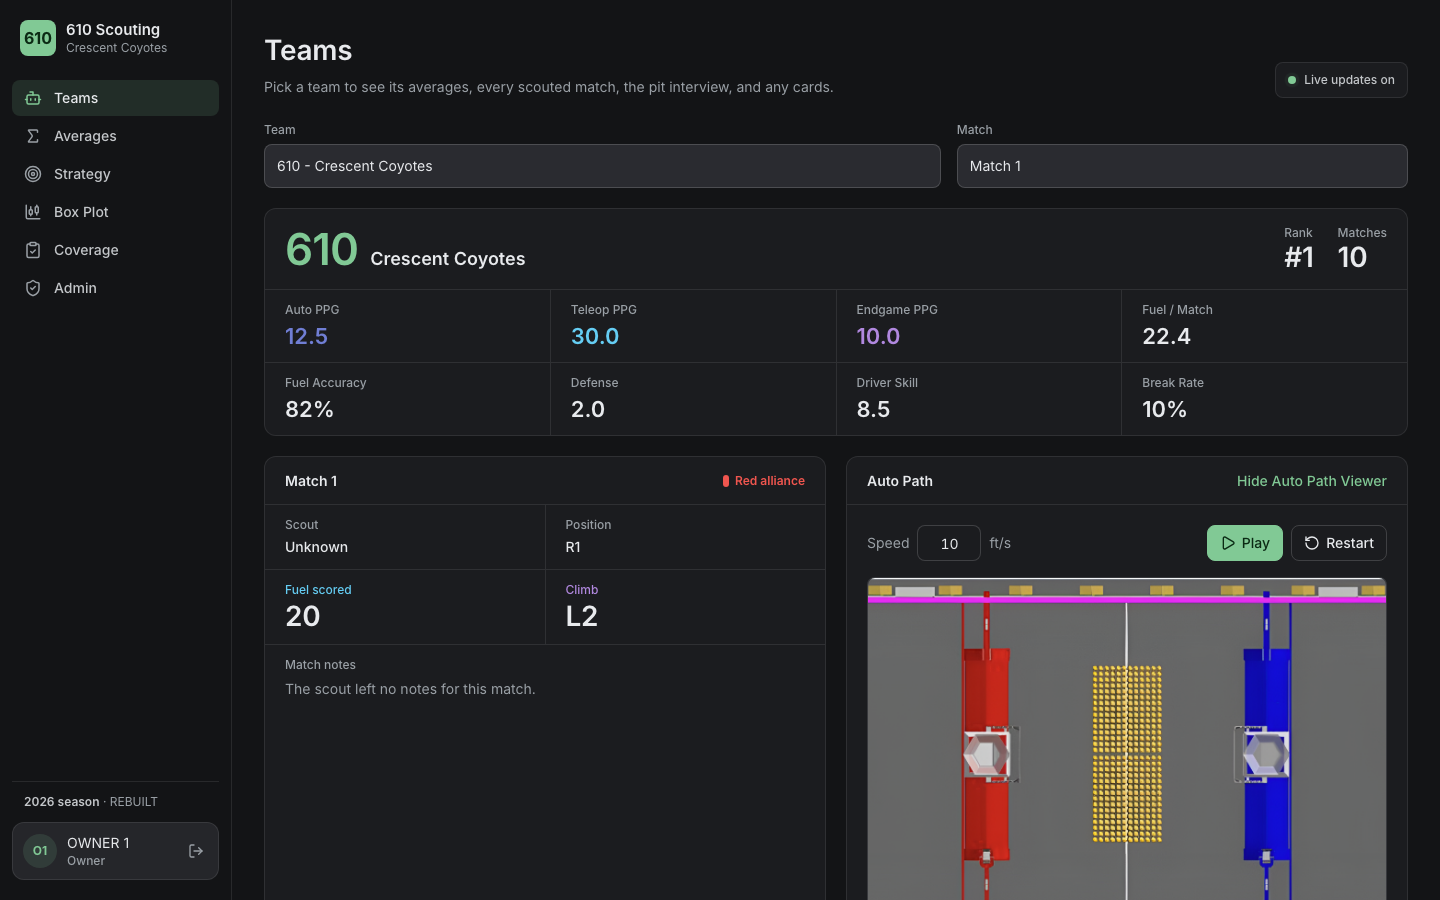Restart the auto path playback
This screenshot has height=900, width=1440.
point(1339,543)
